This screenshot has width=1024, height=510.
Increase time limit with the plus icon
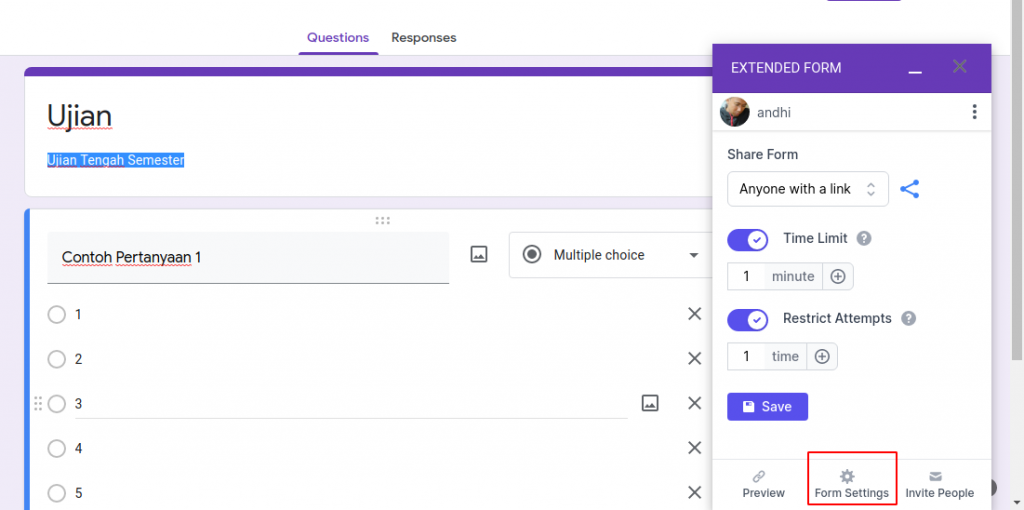click(x=838, y=276)
